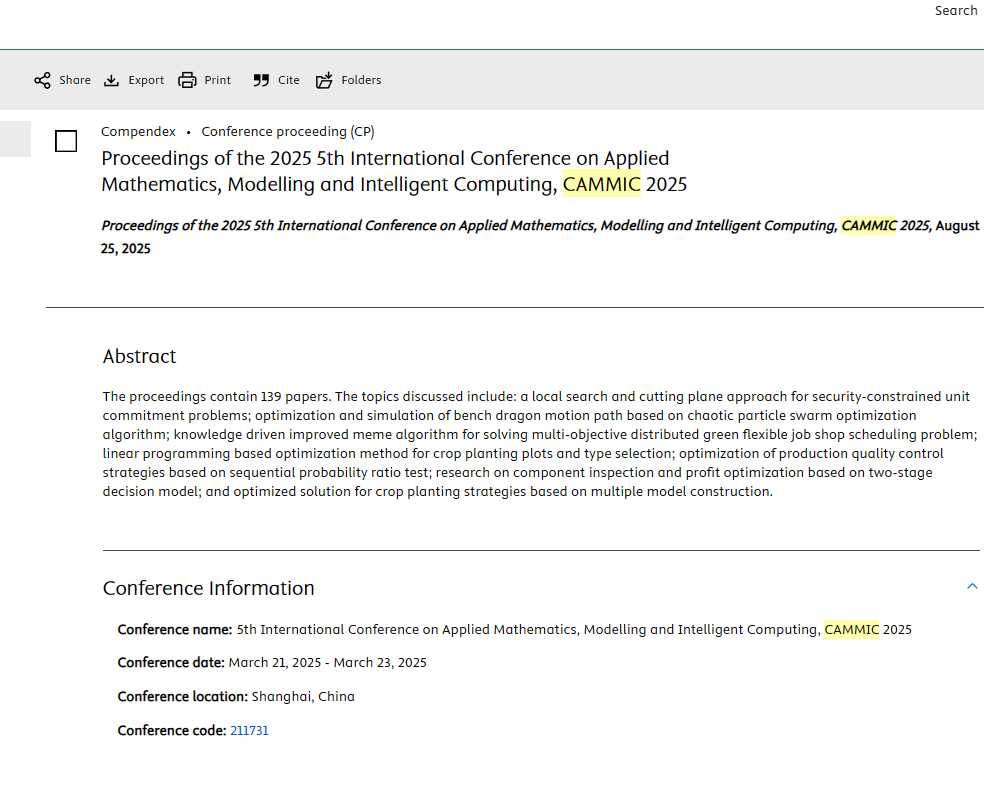This screenshot has width=984, height=788.
Task: Click highlighted CAMMIC in the main title
Action: click(x=601, y=185)
